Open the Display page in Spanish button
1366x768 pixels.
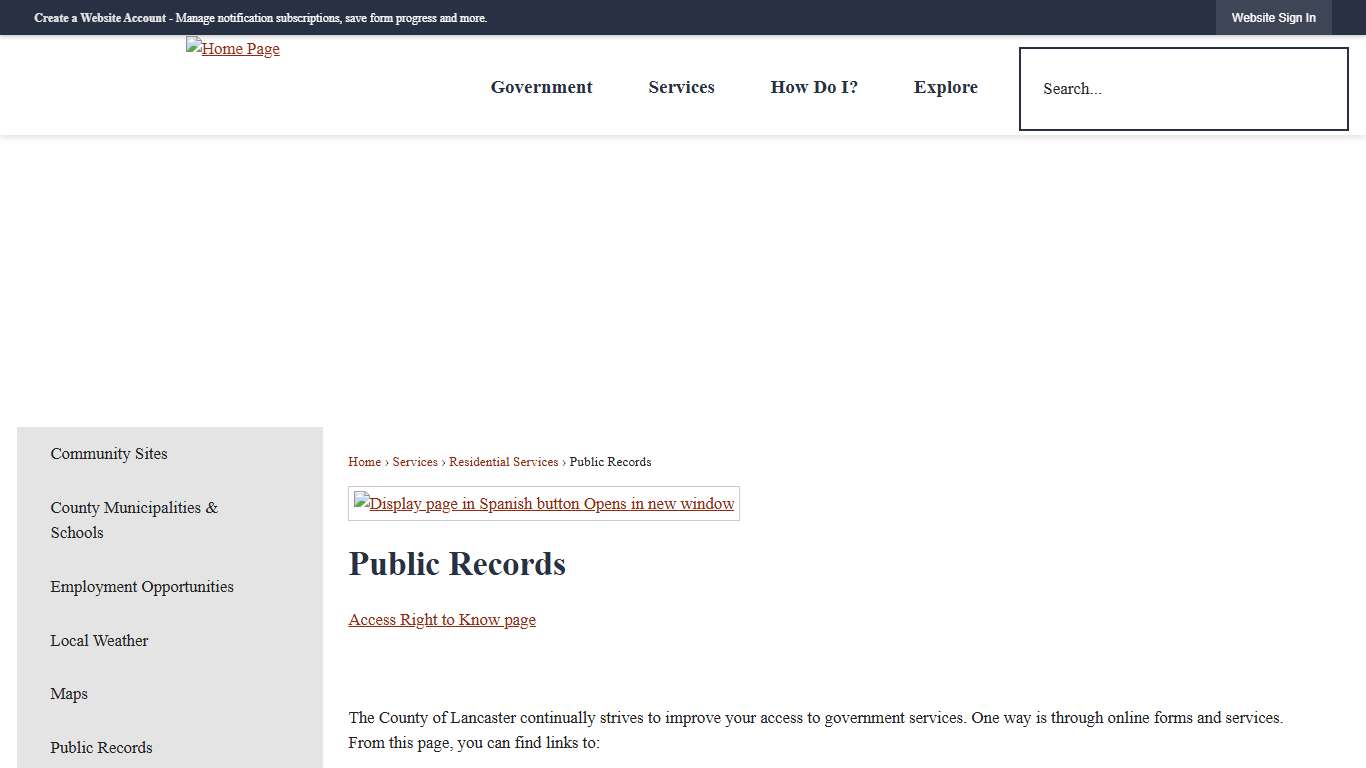[x=543, y=503]
